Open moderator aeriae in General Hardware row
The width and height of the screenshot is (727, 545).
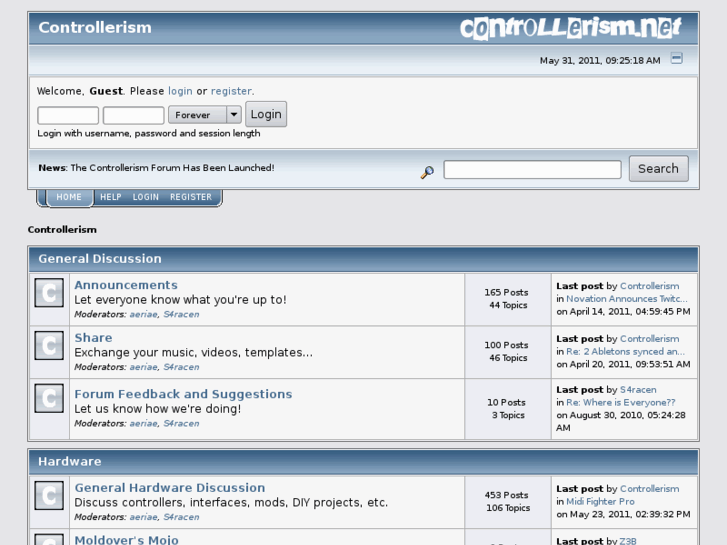click(x=143, y=517)
